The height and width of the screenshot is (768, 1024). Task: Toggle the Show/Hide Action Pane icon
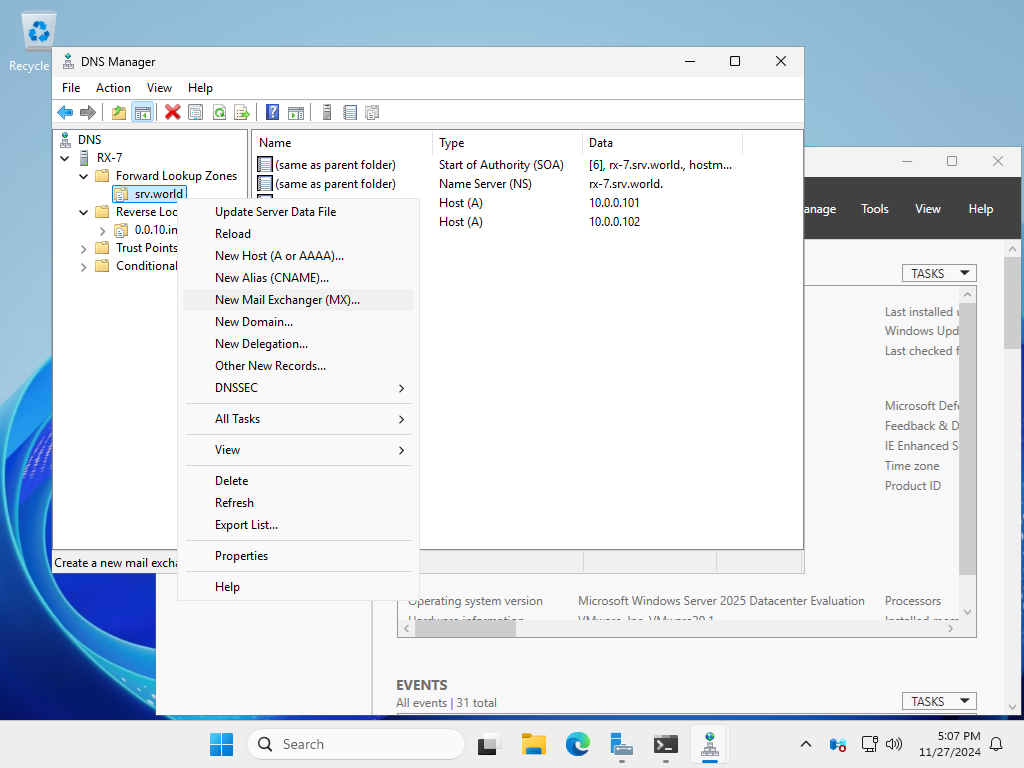pyautogui.click(x=296, y=112)
